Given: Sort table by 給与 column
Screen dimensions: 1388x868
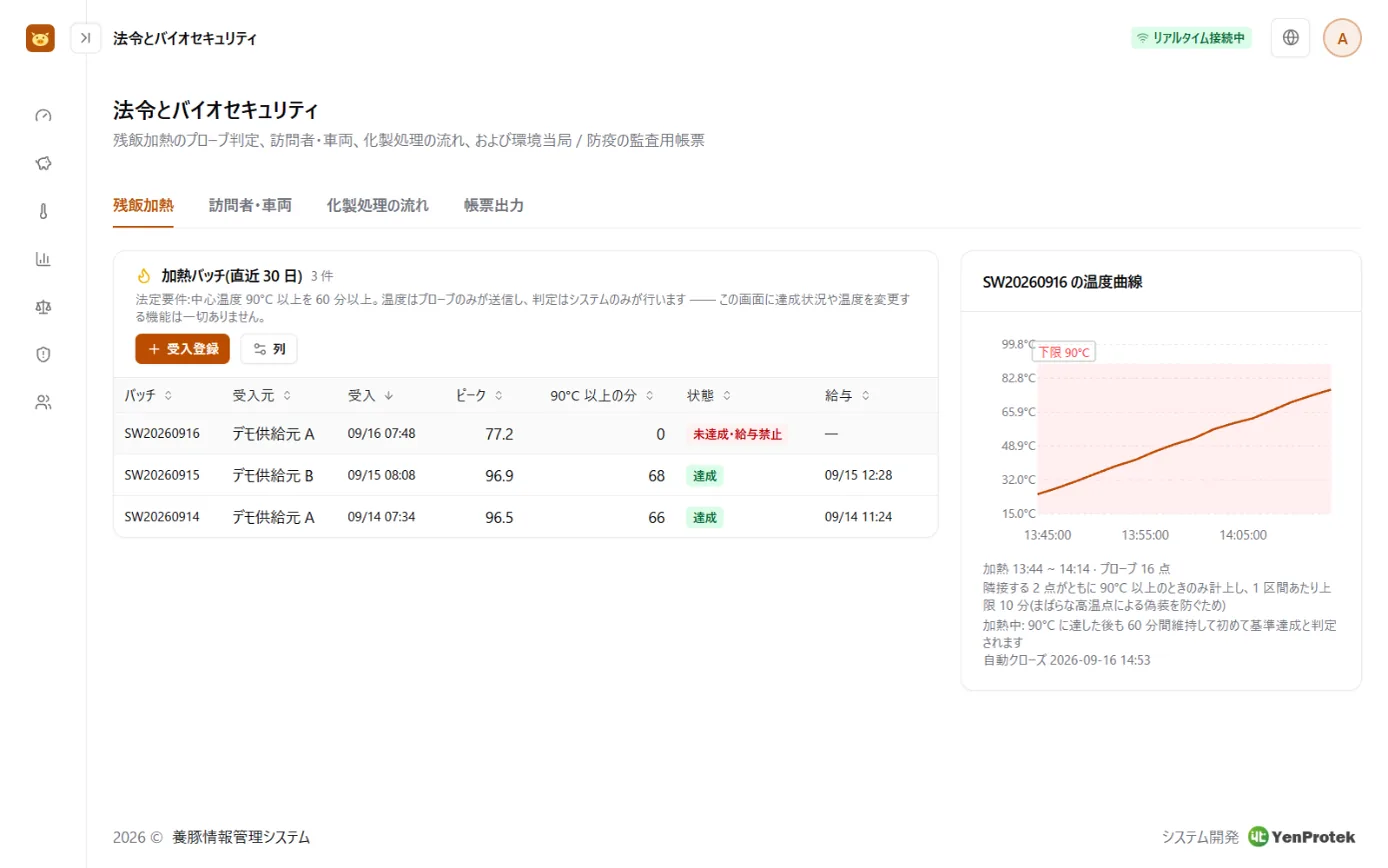Looking at the screenshot, I should (847, 395).
